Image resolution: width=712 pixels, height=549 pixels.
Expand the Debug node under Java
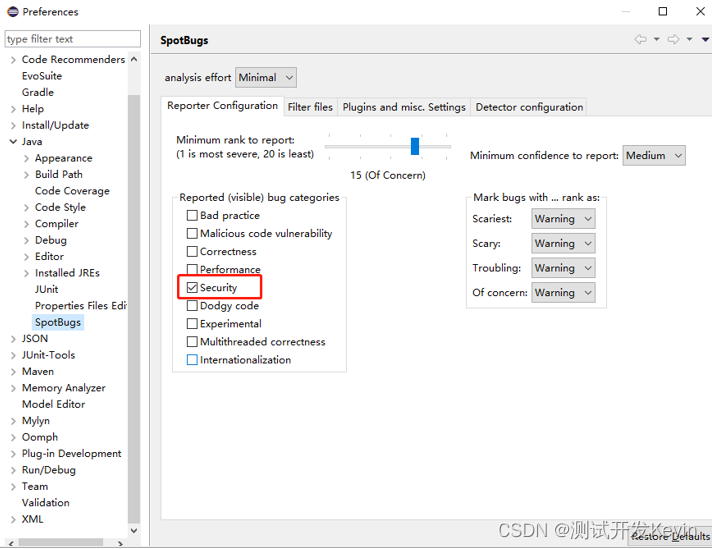tap(26, 240)
